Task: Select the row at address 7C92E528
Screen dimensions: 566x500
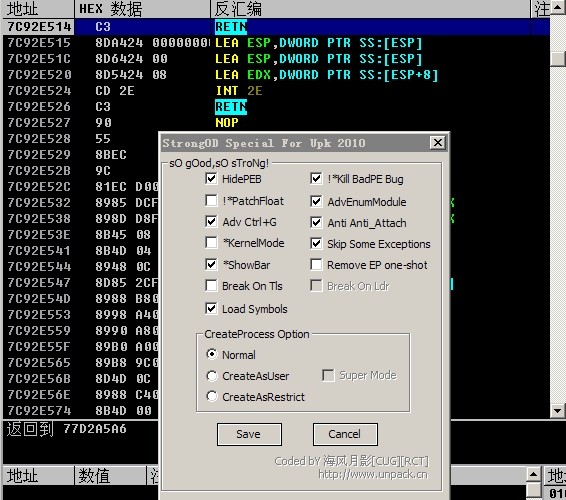Action: click(80, 139)
